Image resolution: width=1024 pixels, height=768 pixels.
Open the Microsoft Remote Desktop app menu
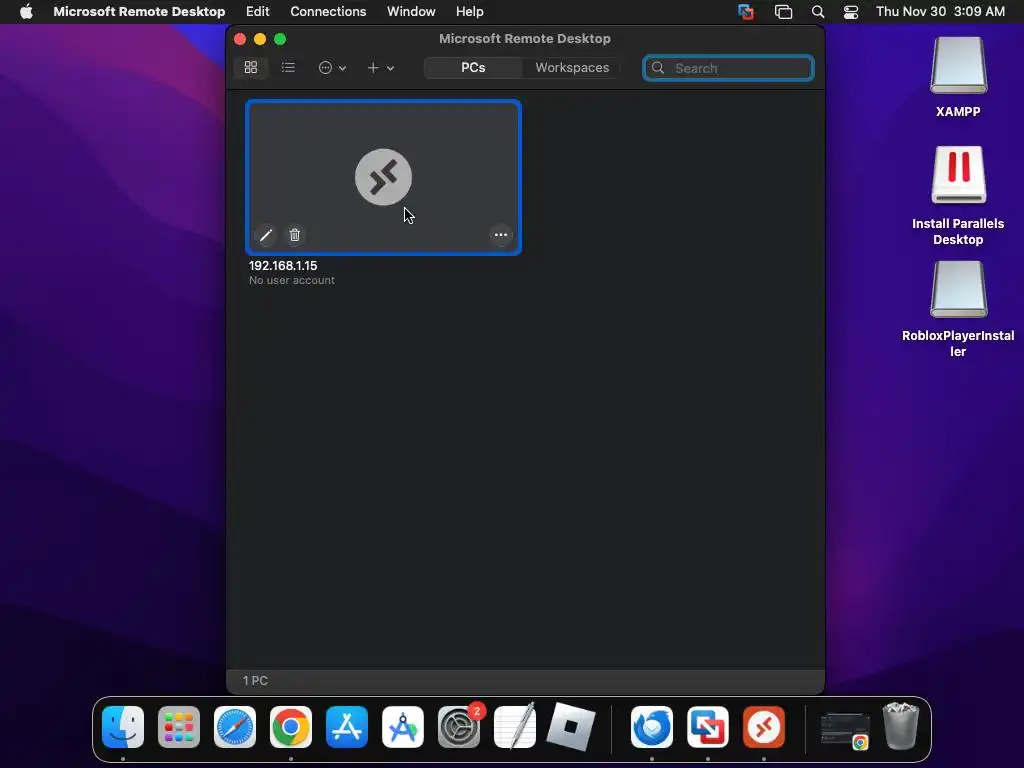139,11
